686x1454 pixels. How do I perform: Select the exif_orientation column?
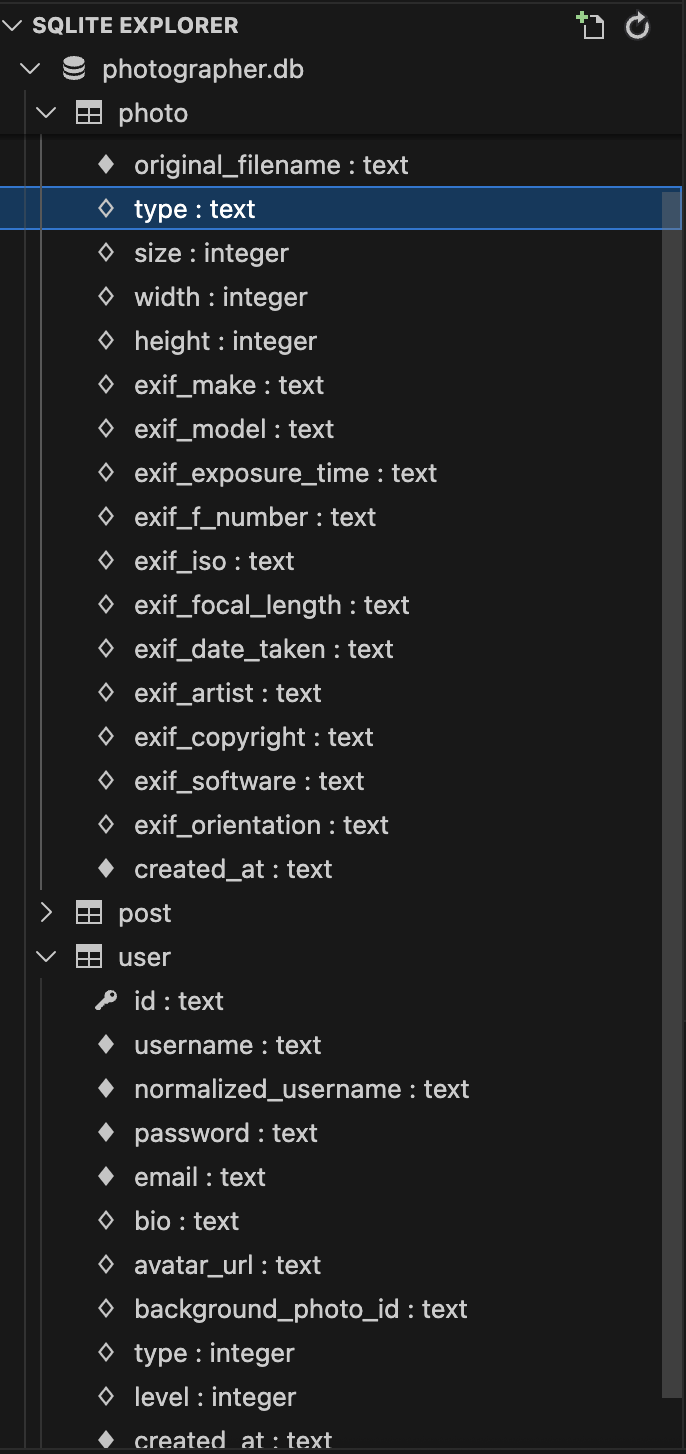[261, 825]
